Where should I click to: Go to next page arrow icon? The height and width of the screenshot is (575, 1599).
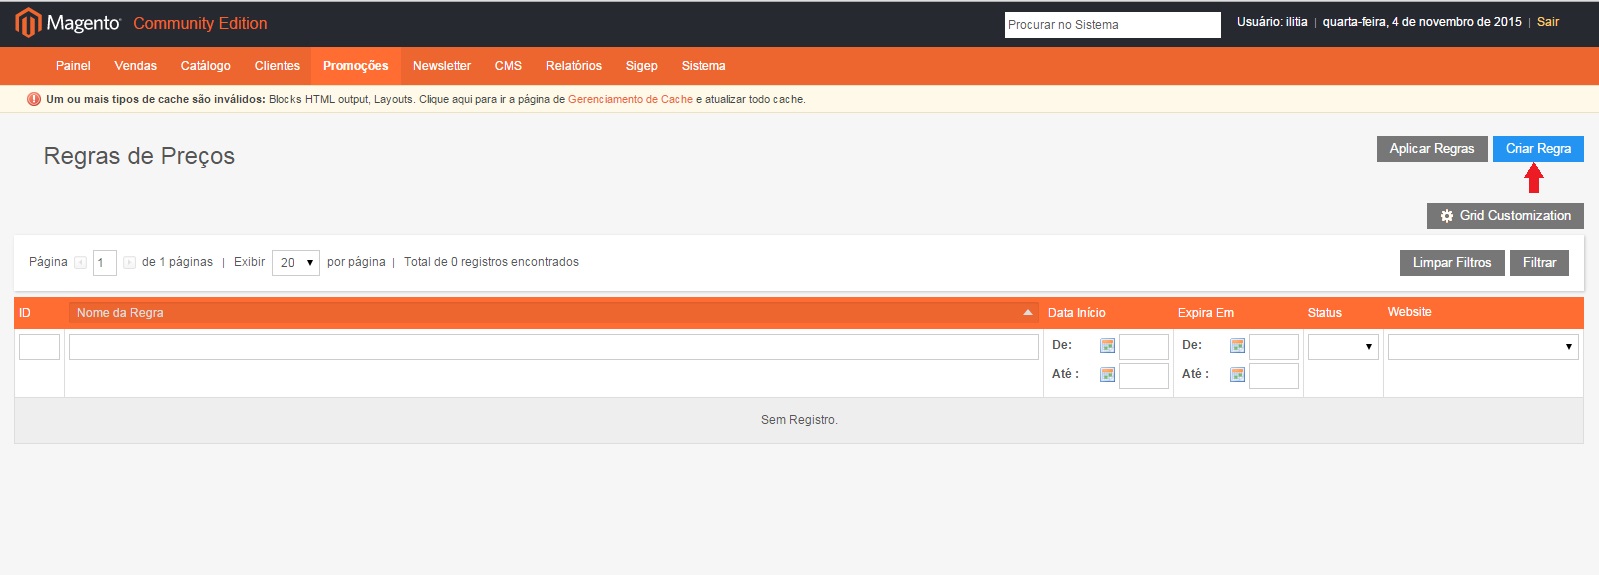[x=129, y=263]
